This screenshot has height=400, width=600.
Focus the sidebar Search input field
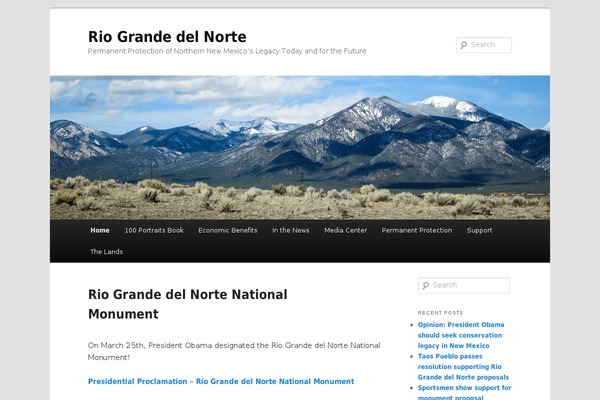click(464, 286)
